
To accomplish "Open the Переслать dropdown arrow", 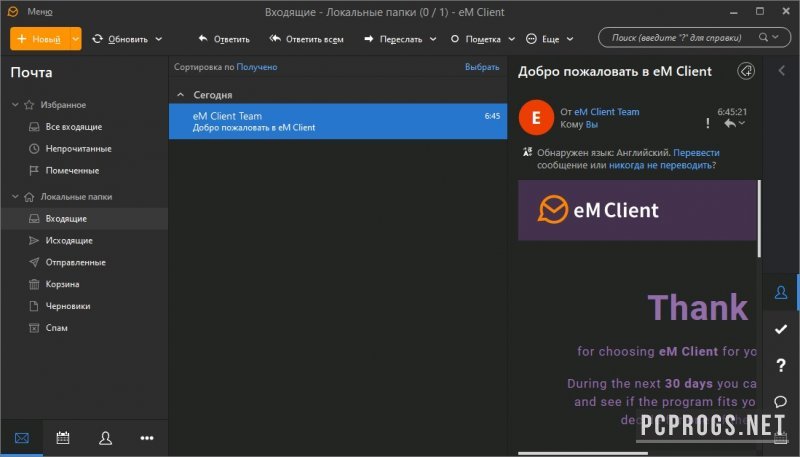I will (433, 39).
